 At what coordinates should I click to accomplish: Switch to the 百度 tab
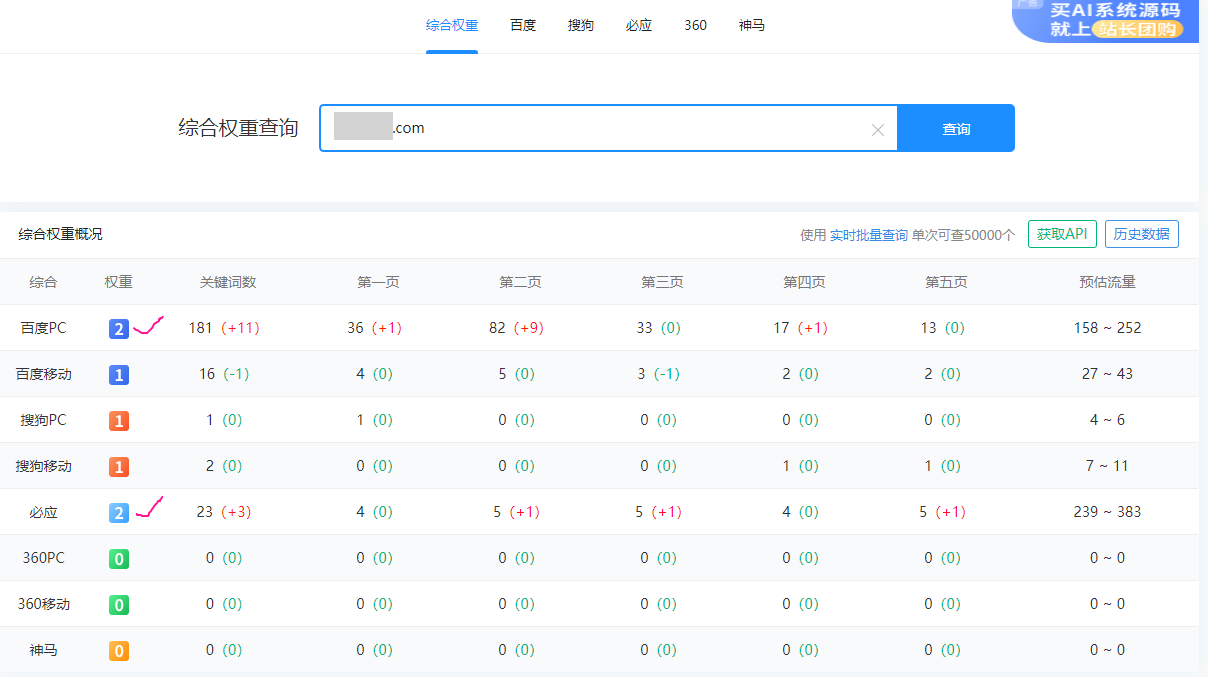[x=523, y=25]
